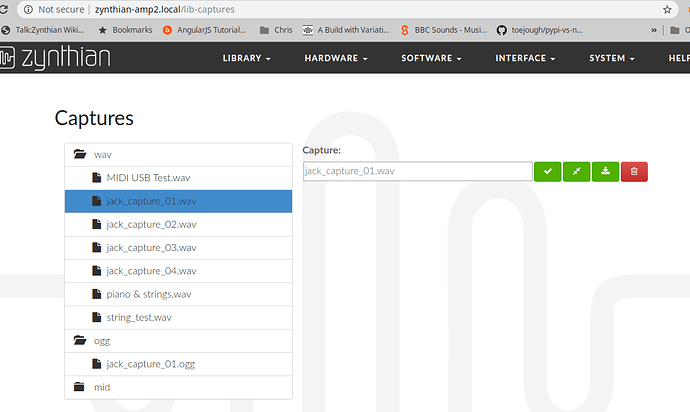This screenshot has height=412, width=690.
Task: Click the Not secure site info icon
Action: 29,9
